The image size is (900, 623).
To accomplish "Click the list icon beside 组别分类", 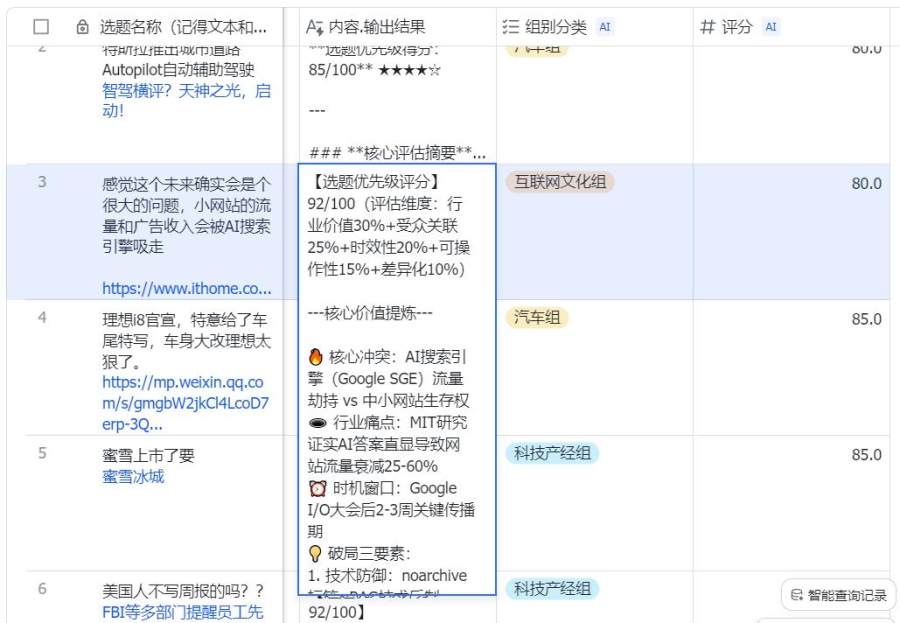I will pyautogui.click(x=511, y=27).
